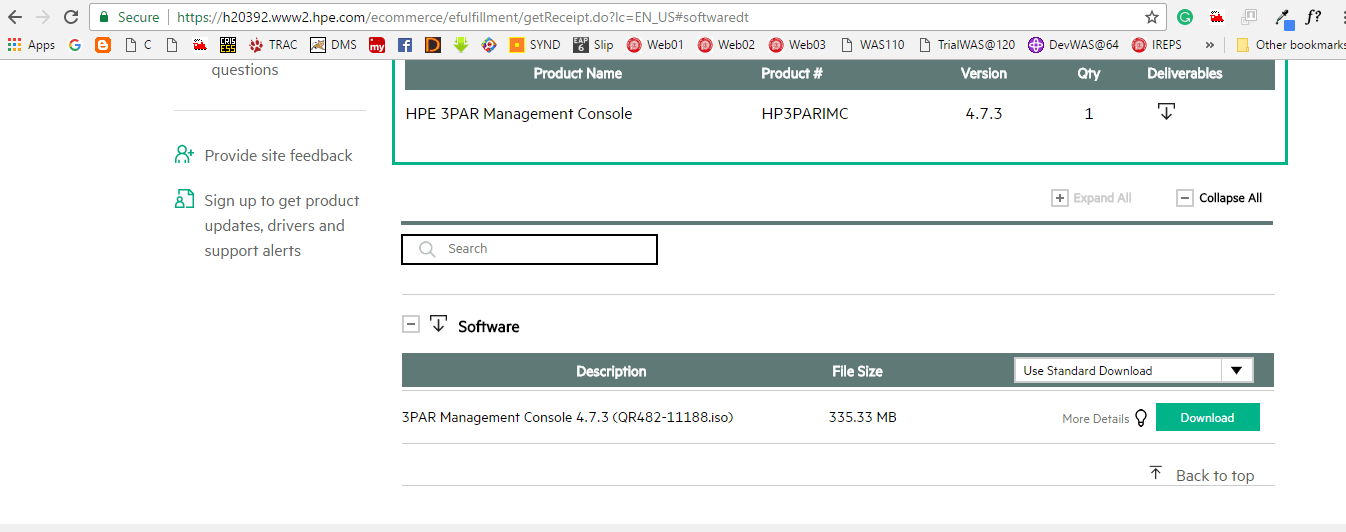Download 3PAR Management Console 4.7.3 ISO
Viewport: 1346px width, 532px height.
pyautogui.click(x=1207, y=418)
